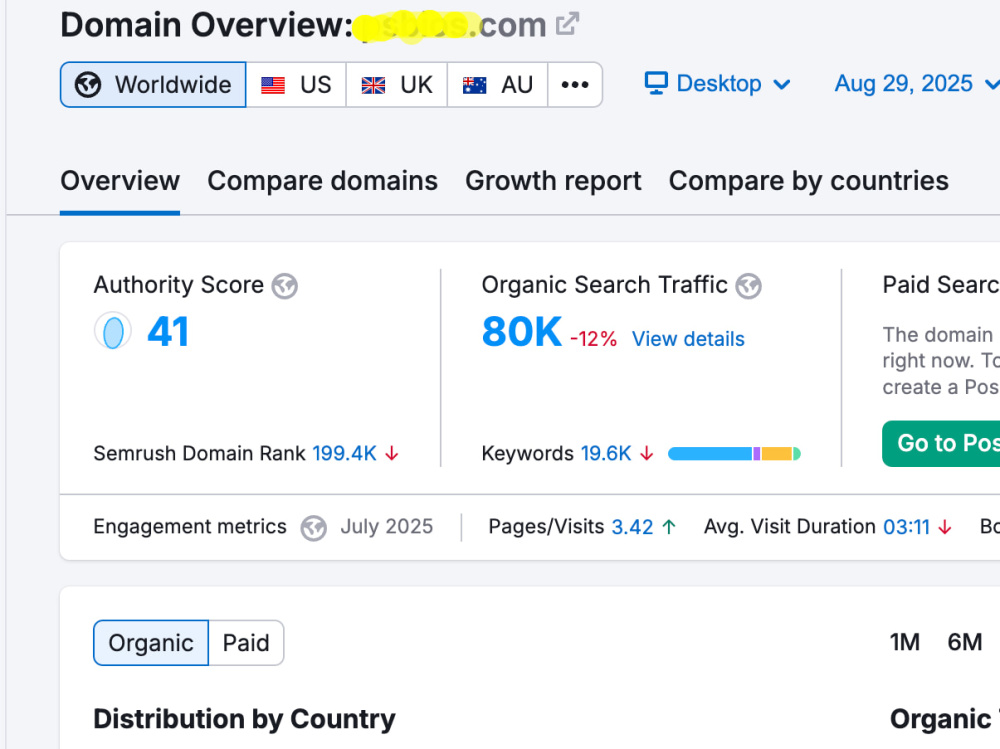The height and width of the screenshot is (749, 1000).
Task: Open the Overview tab
Action: (x=120, y=181)
